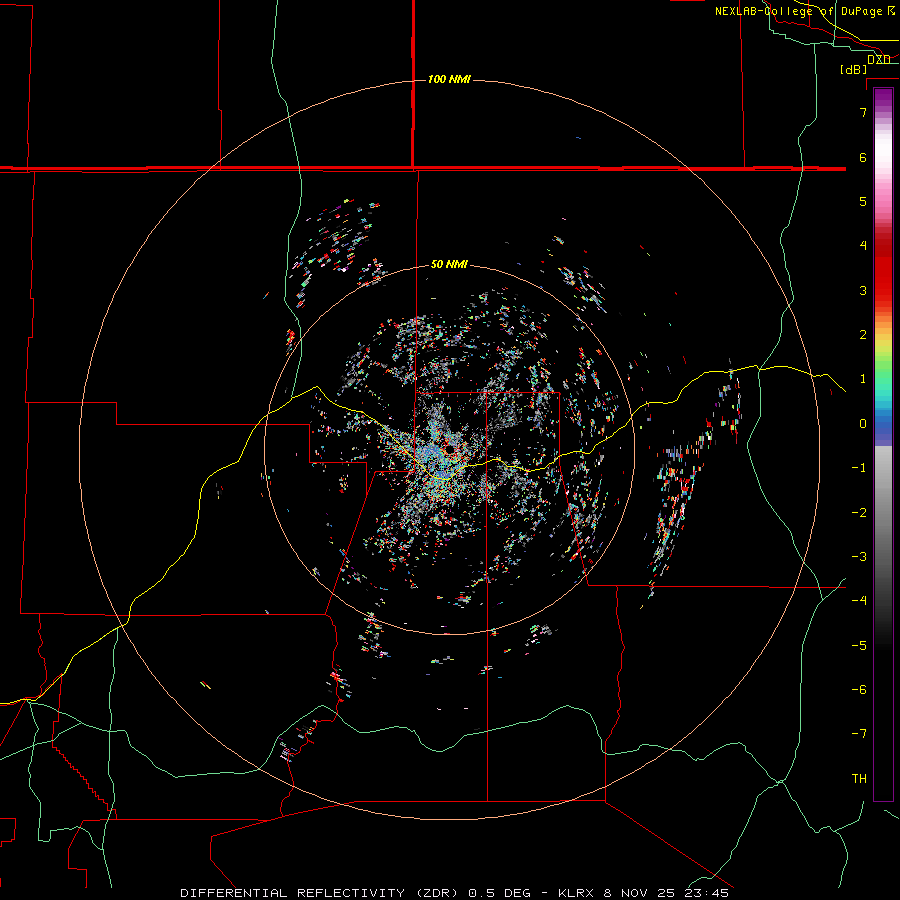The width and height of the screenshot is (900, 900).
Task: Click the 50 NMI range ring label
Action: pyautogui.click(x=449, y=264)
